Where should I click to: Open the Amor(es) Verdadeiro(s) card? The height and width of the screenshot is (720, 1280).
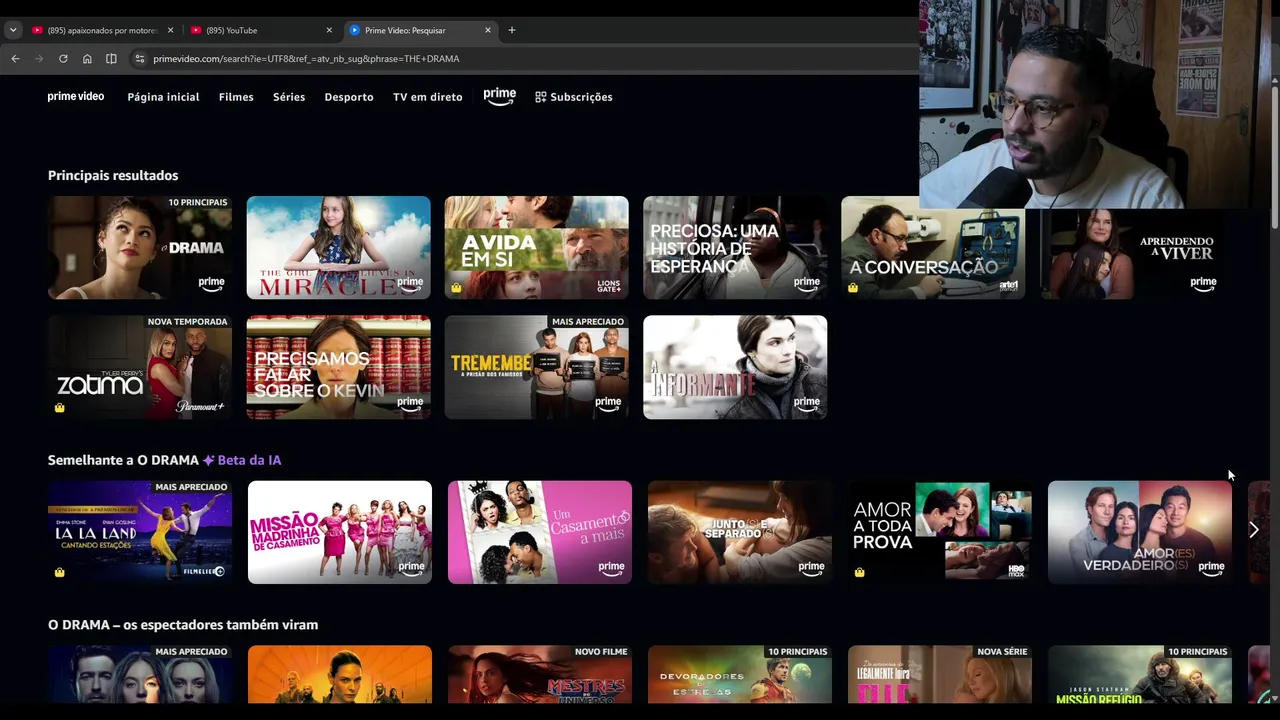(x=1140, y=532)
